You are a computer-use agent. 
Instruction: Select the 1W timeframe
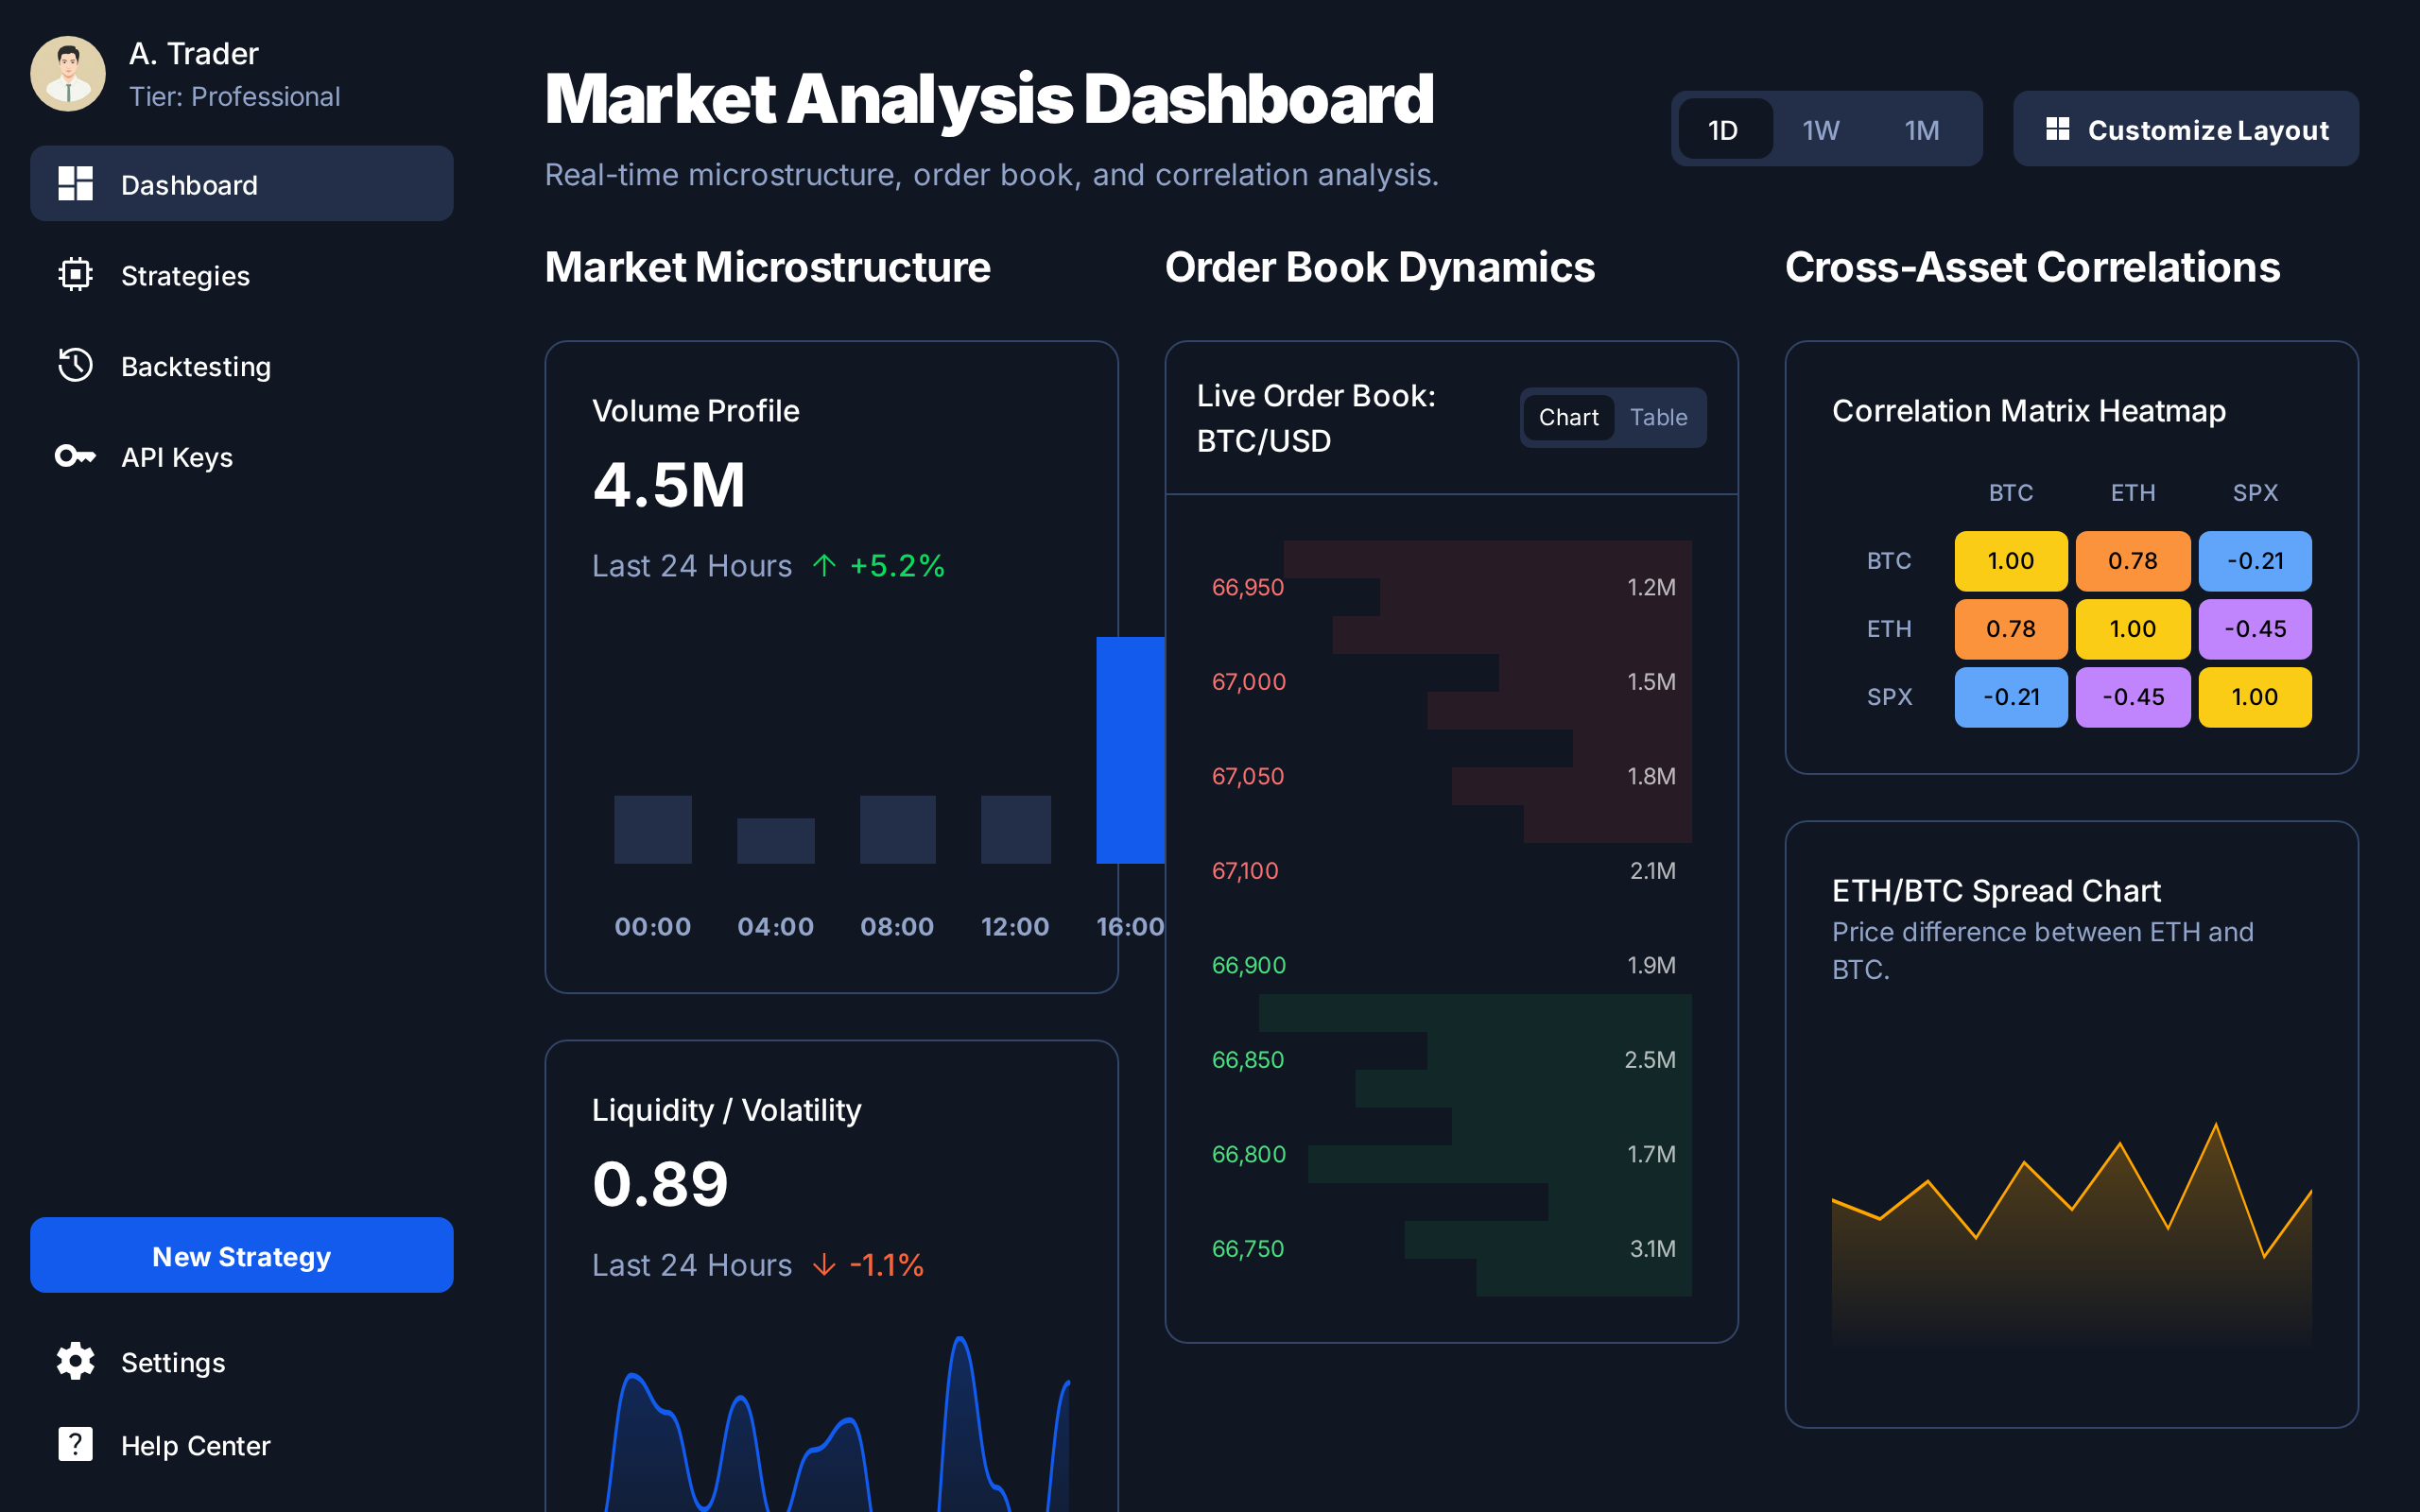click(1820, 129)
